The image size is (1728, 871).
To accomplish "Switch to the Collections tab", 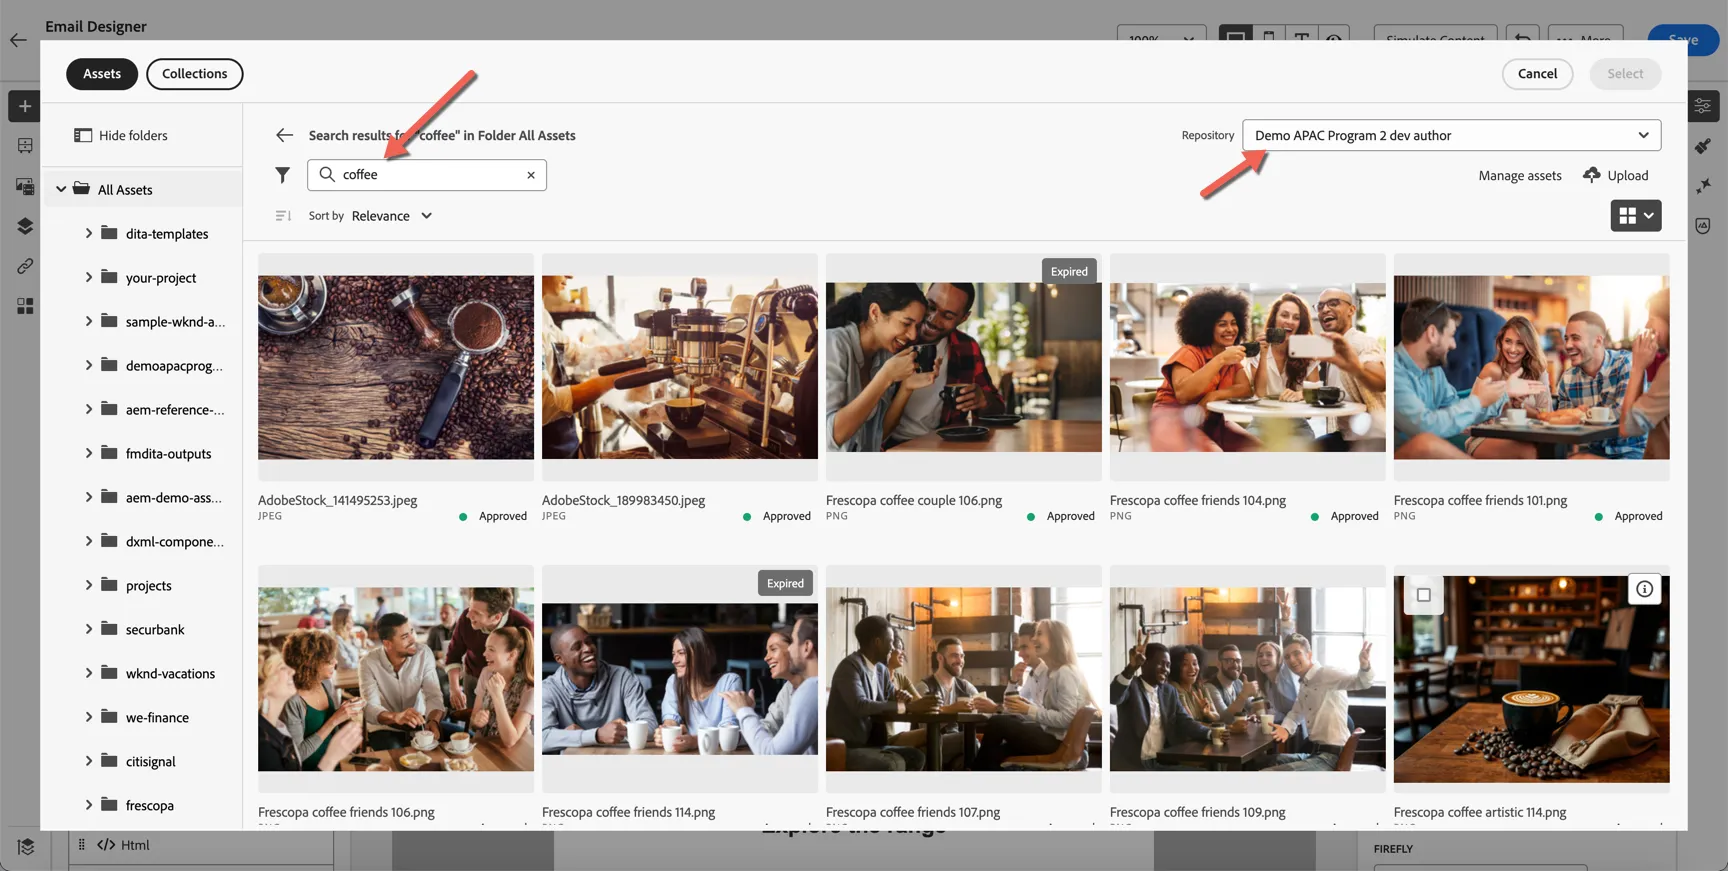I will pyautogui.click(x=195, y=74).
